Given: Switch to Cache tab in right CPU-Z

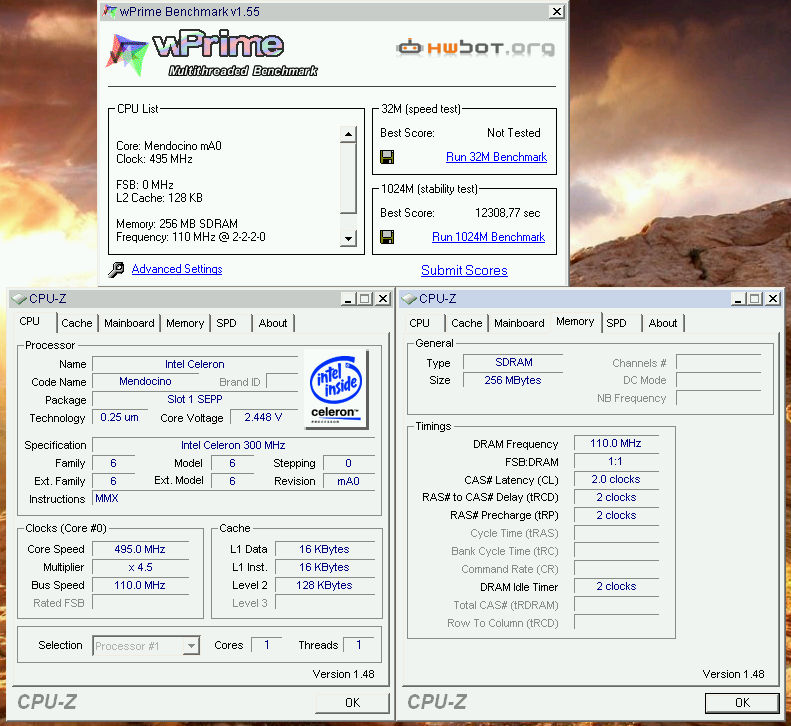Looking at the screenshot, I should point(467,323).
